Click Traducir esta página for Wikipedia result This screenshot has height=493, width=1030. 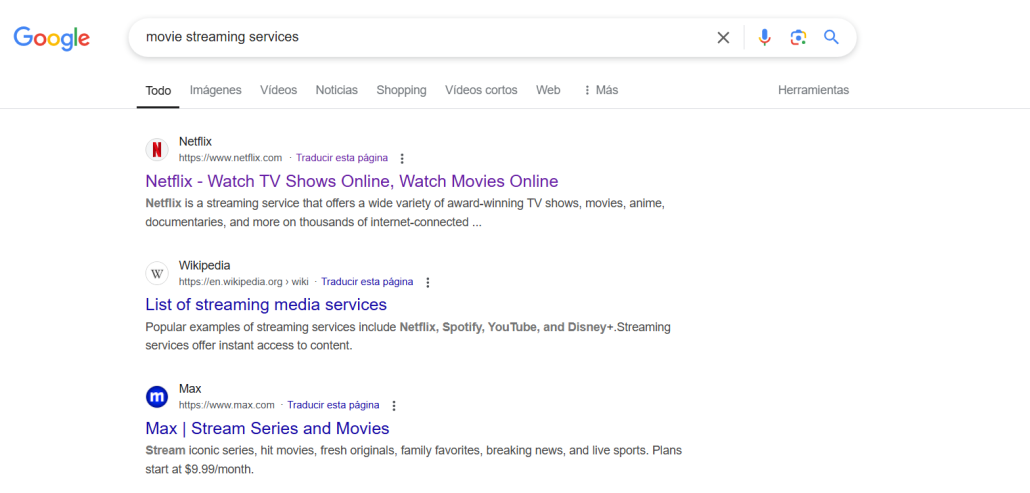coord(367,282)
